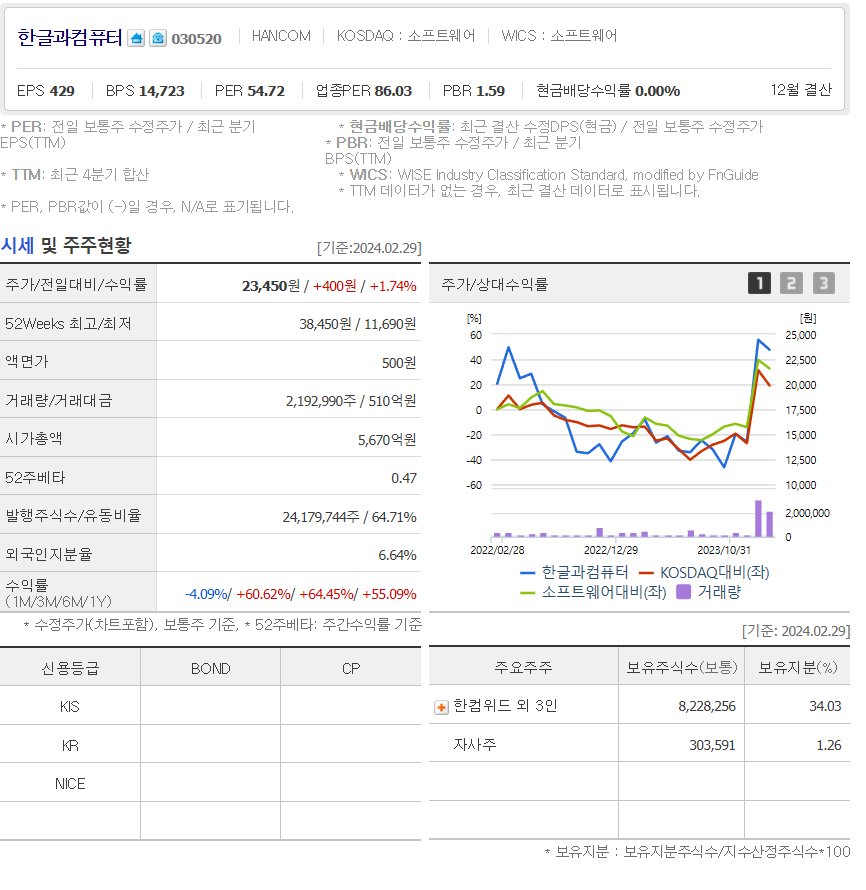866x890 pixels.
Task: Click the 보유주식수(보통) column header
Action: click(x=682, y=668)
